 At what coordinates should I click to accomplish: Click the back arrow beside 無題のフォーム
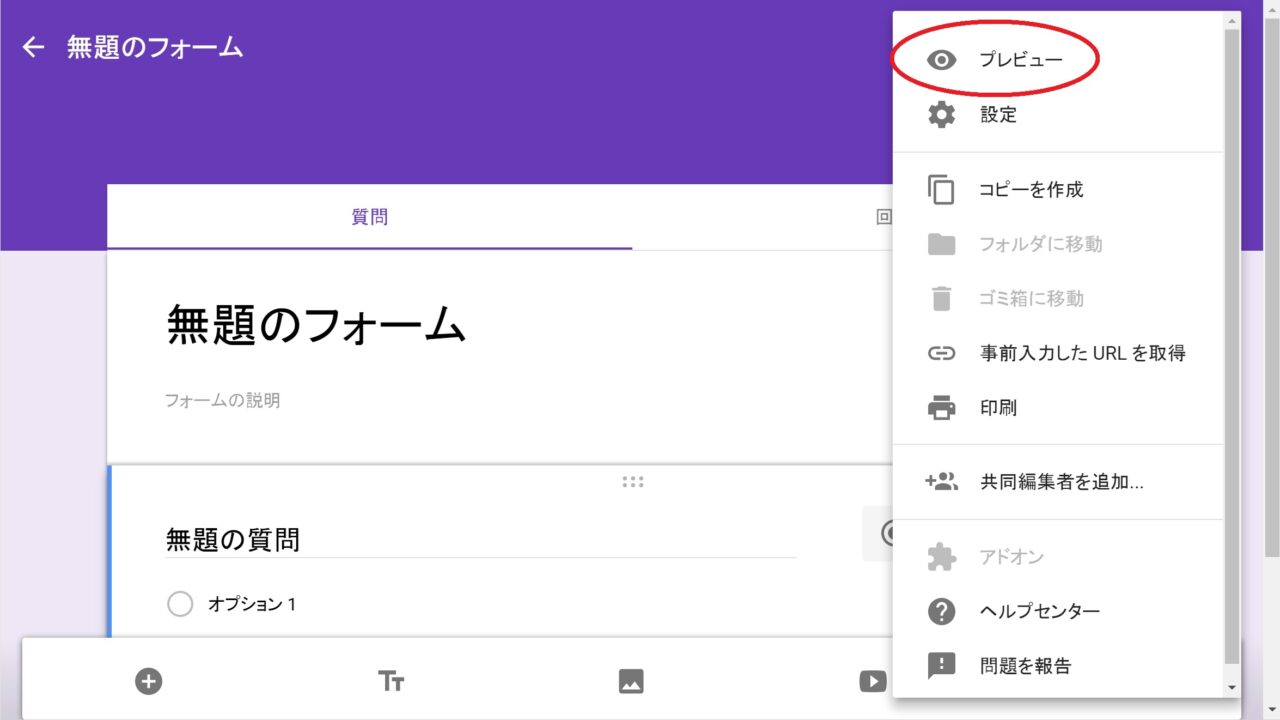click(x=34, y=47)
